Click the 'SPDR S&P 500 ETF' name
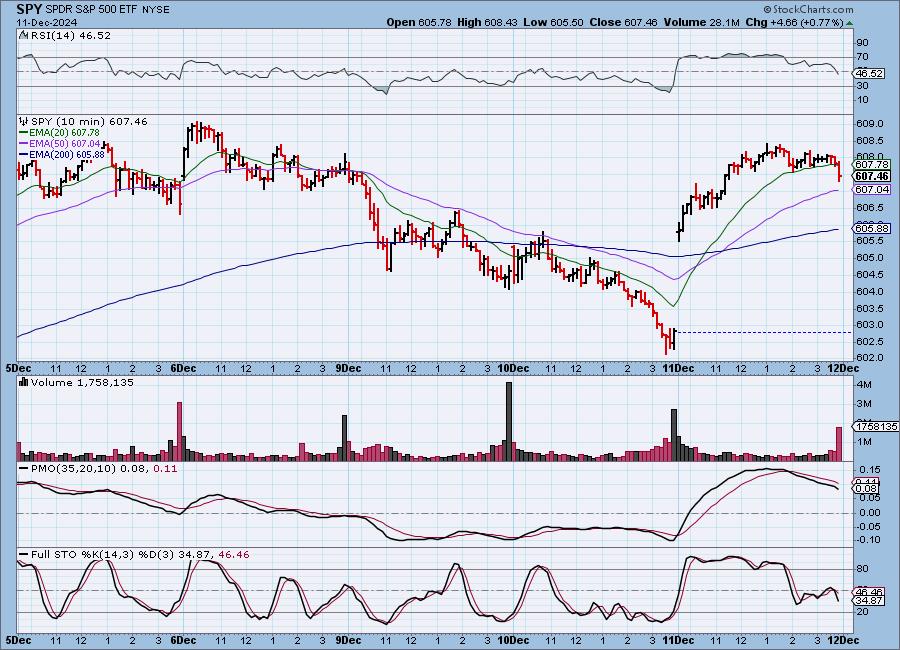The height and width of the screenshot is (650, 900). pos(91,10)
